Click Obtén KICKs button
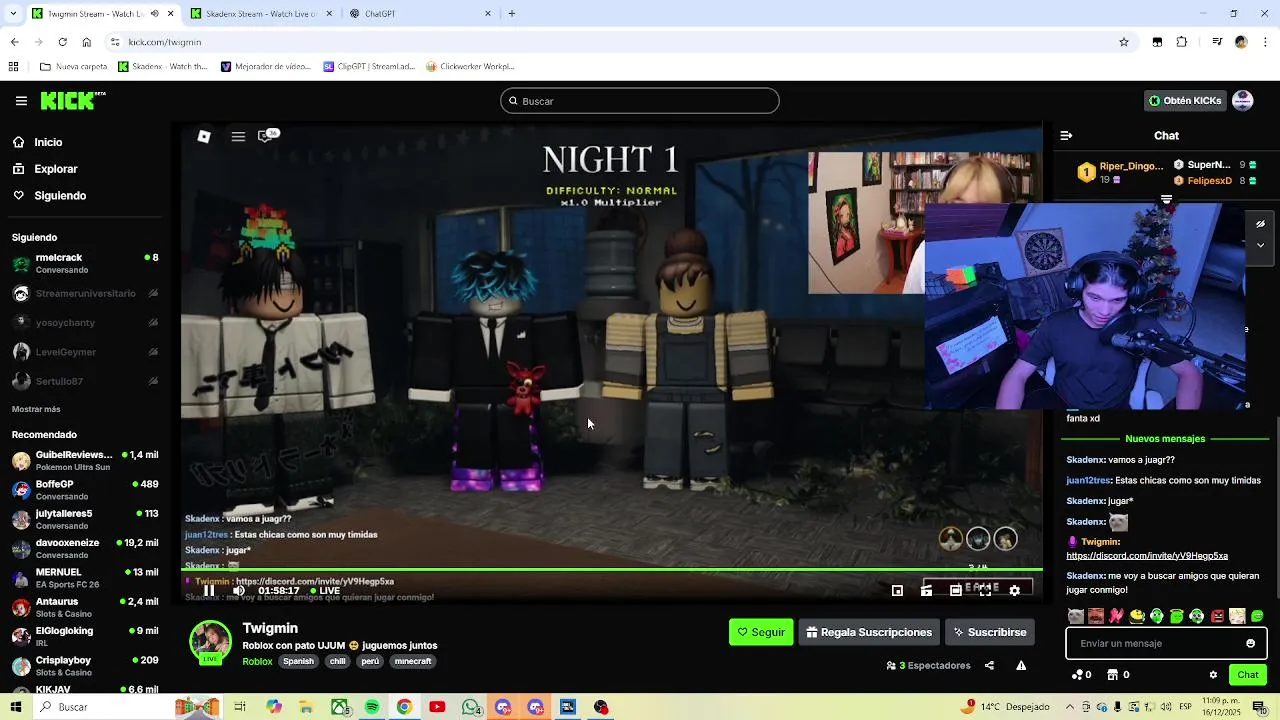 point(1185,101)
